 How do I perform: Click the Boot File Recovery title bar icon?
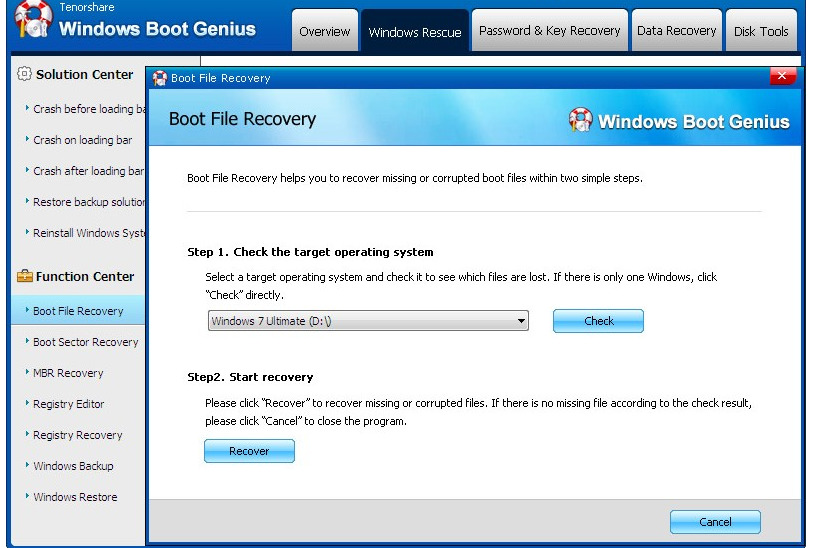[x=160, y=78]
